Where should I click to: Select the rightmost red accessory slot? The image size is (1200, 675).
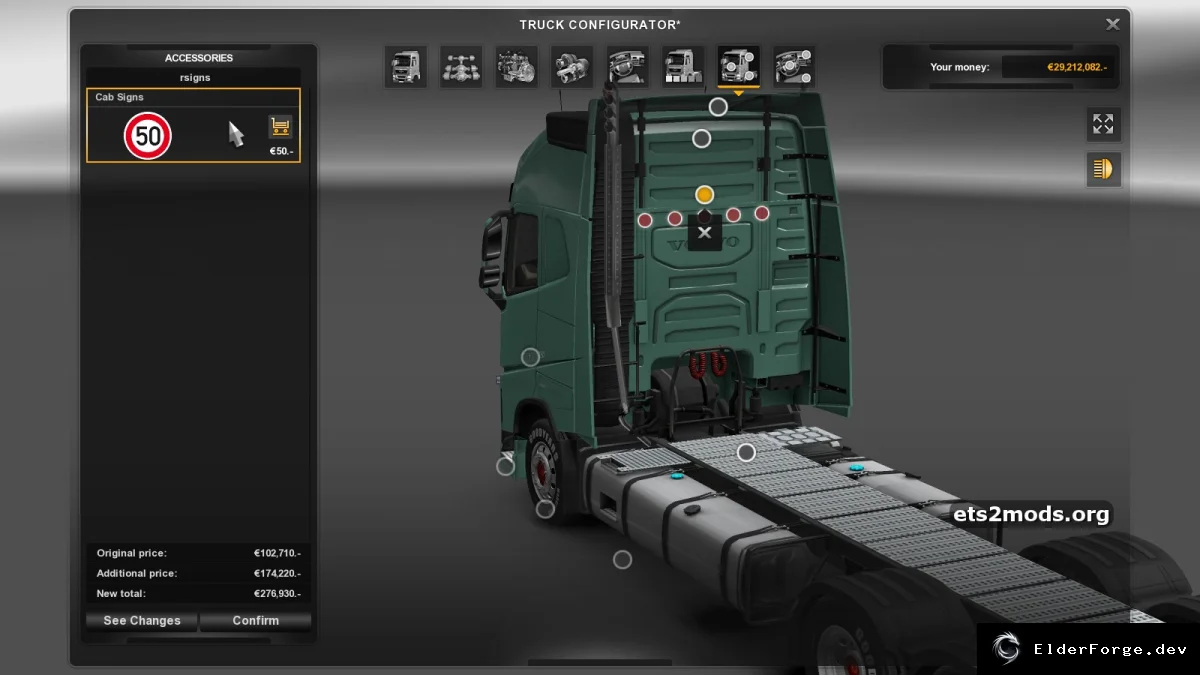[x=762, y=213]
